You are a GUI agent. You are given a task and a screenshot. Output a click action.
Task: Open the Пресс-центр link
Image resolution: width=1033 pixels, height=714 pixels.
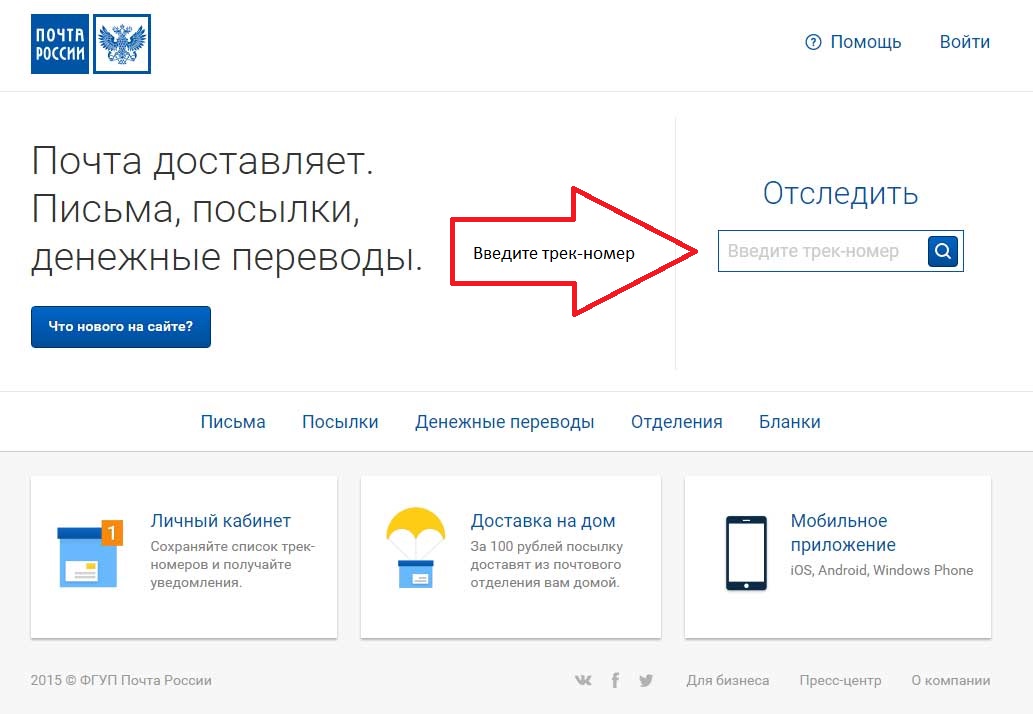coord(840,680)
